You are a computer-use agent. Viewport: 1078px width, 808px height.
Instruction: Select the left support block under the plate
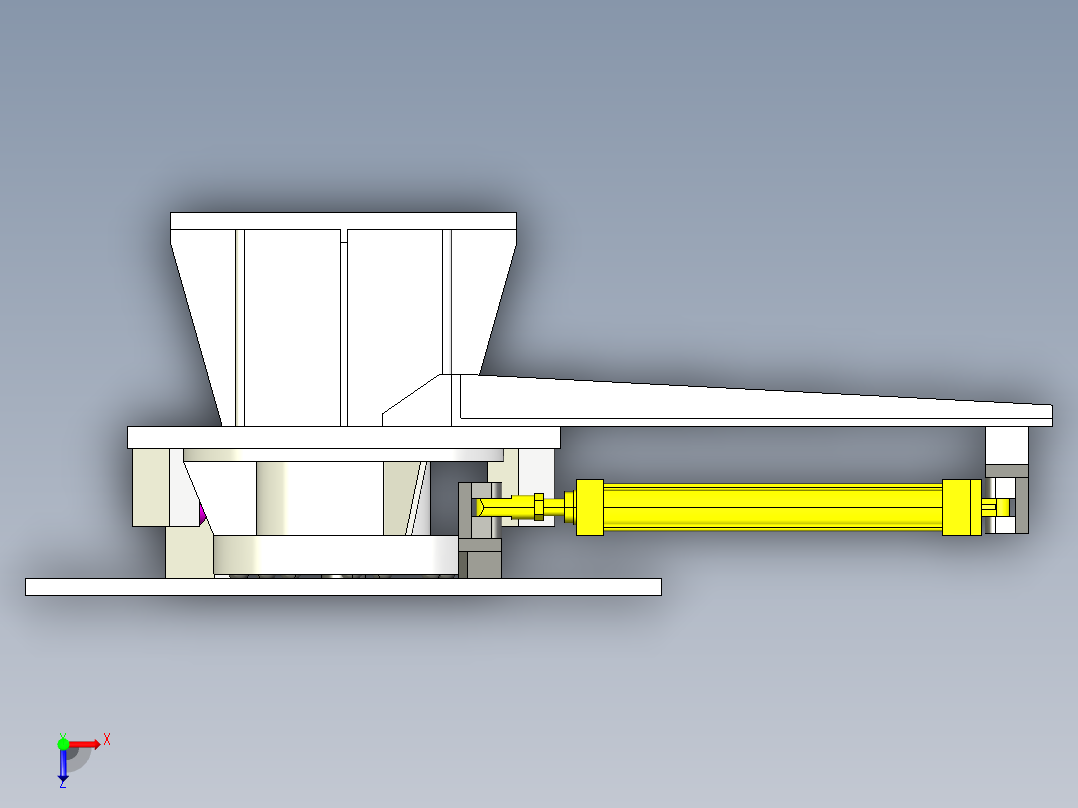point(151,488)
